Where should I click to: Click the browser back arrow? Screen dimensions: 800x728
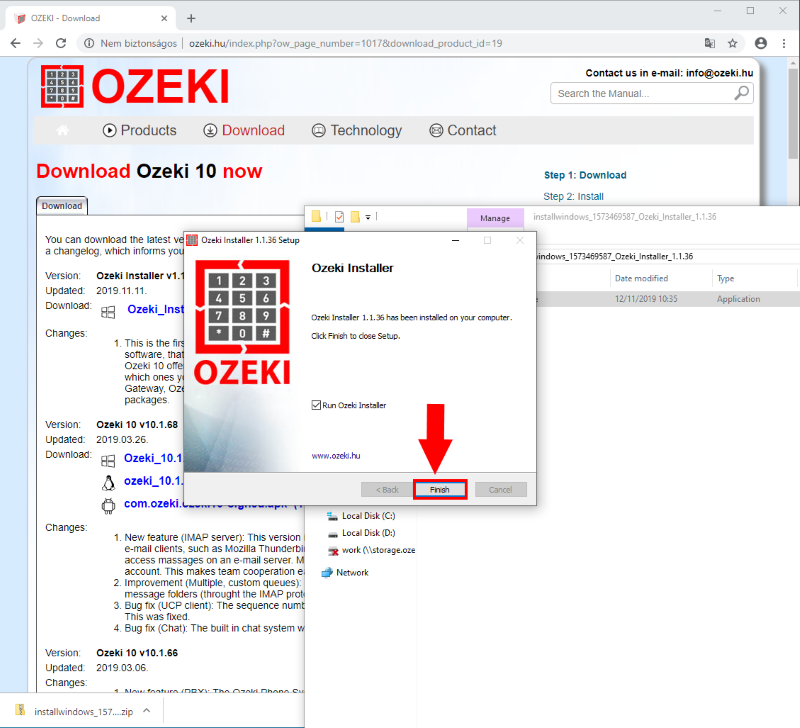pos(15,43)
